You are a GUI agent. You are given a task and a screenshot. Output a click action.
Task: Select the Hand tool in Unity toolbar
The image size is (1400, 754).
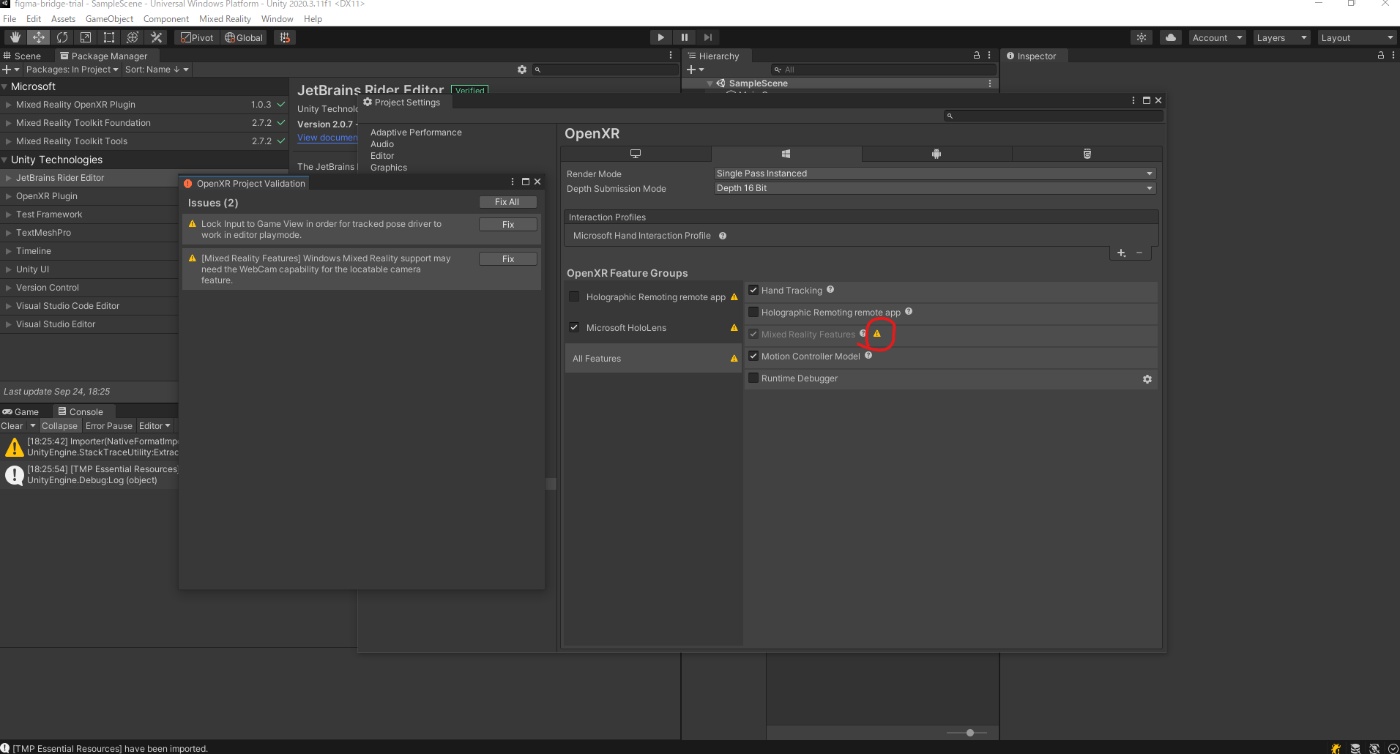tap(15, 37)
